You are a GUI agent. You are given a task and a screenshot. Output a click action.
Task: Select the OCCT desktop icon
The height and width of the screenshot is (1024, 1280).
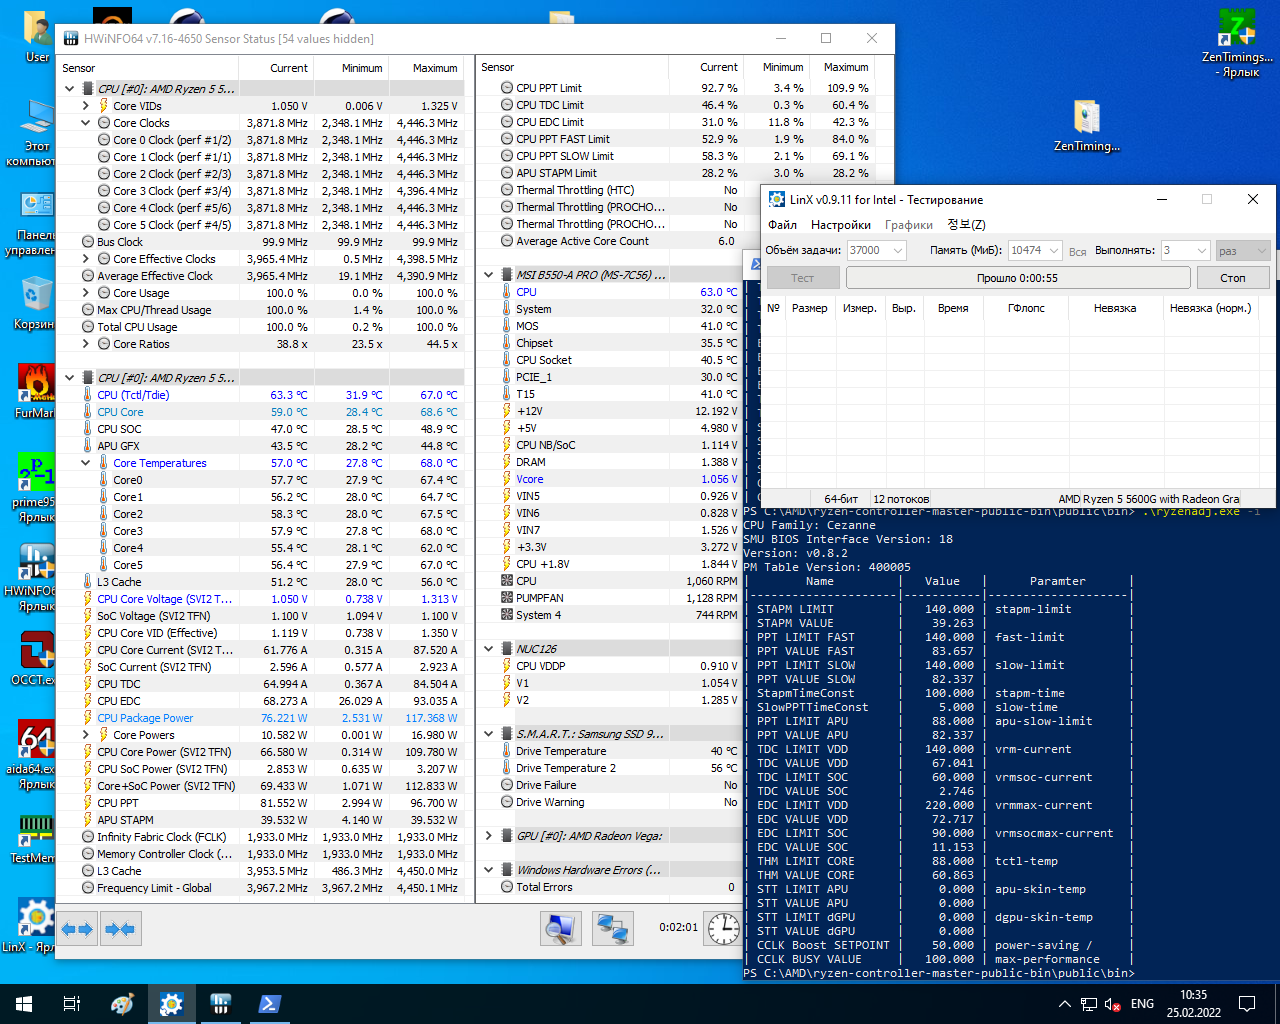[34, 658]
